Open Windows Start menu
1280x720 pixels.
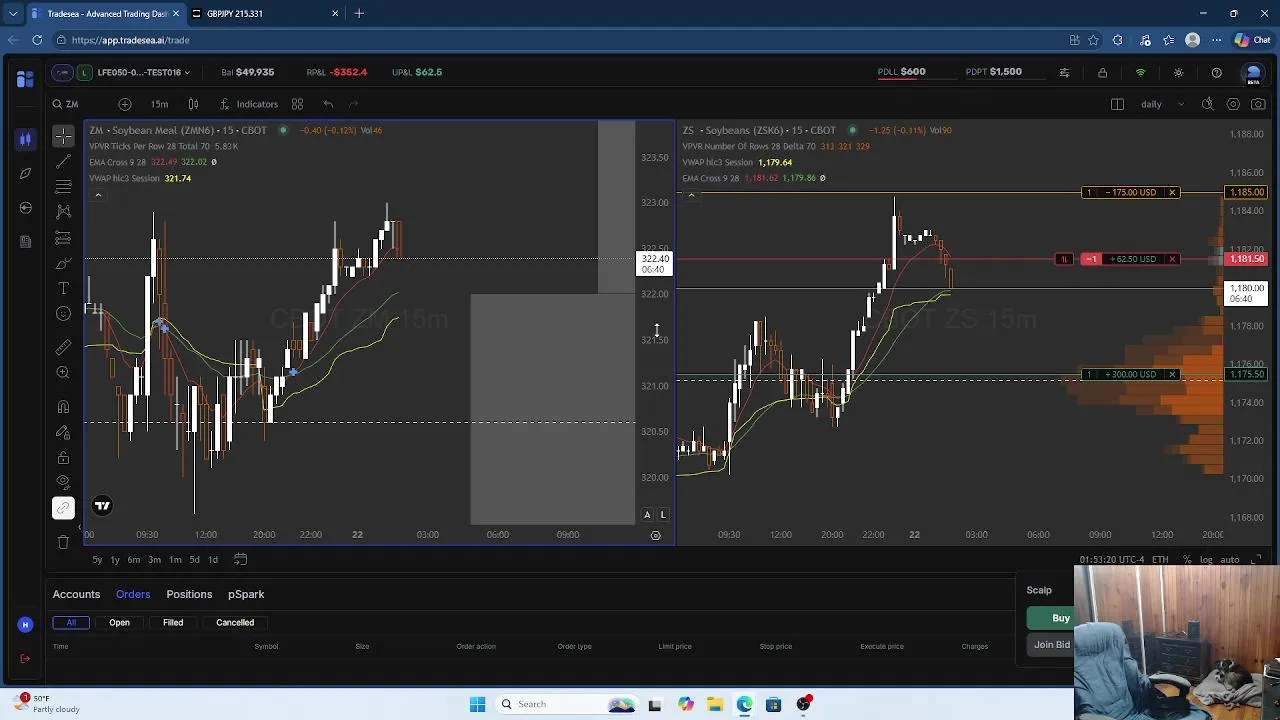pyautogui.click(x=477, y=704)
